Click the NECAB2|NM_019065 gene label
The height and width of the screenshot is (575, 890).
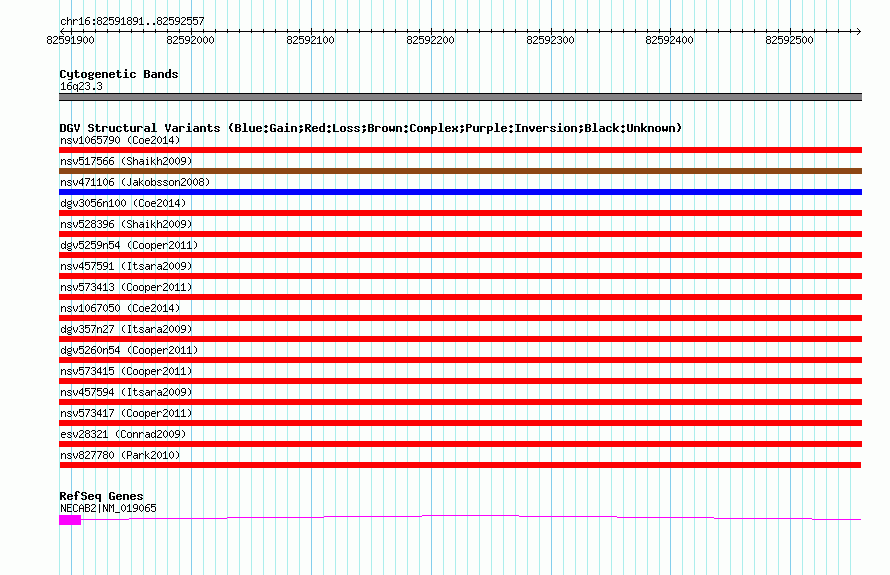[108, 509]
